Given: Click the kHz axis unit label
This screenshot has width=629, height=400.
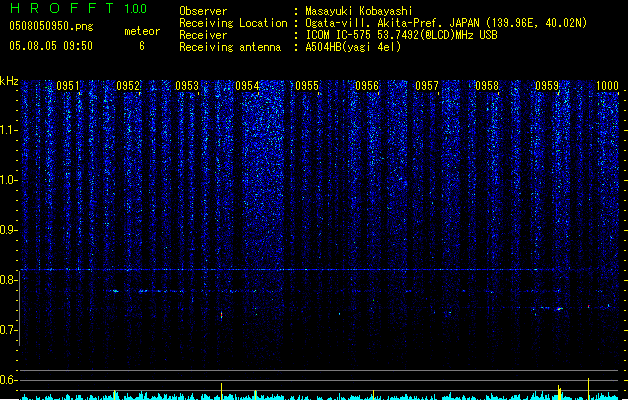Looking at the screenshot, I should coord(9,81).
